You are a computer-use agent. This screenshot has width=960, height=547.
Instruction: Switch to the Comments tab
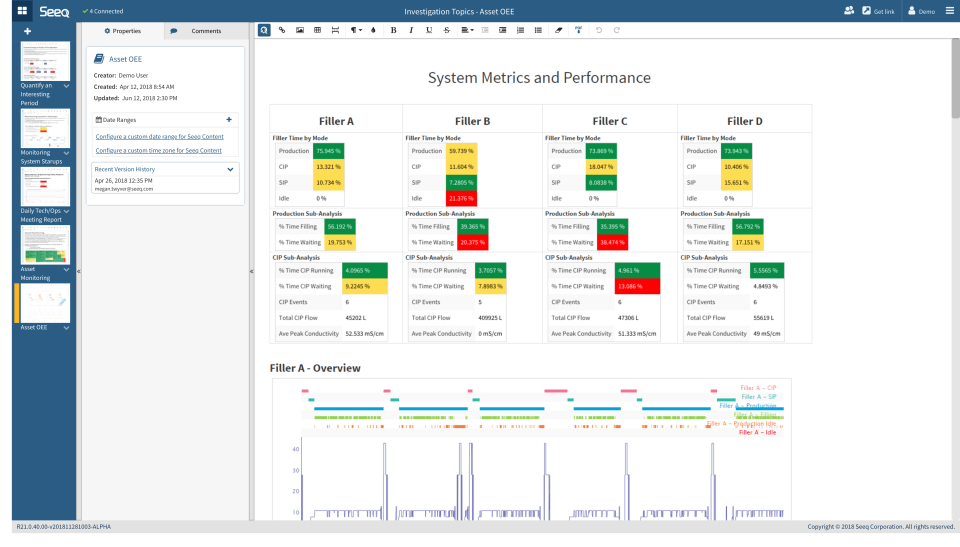click(206, 31)
